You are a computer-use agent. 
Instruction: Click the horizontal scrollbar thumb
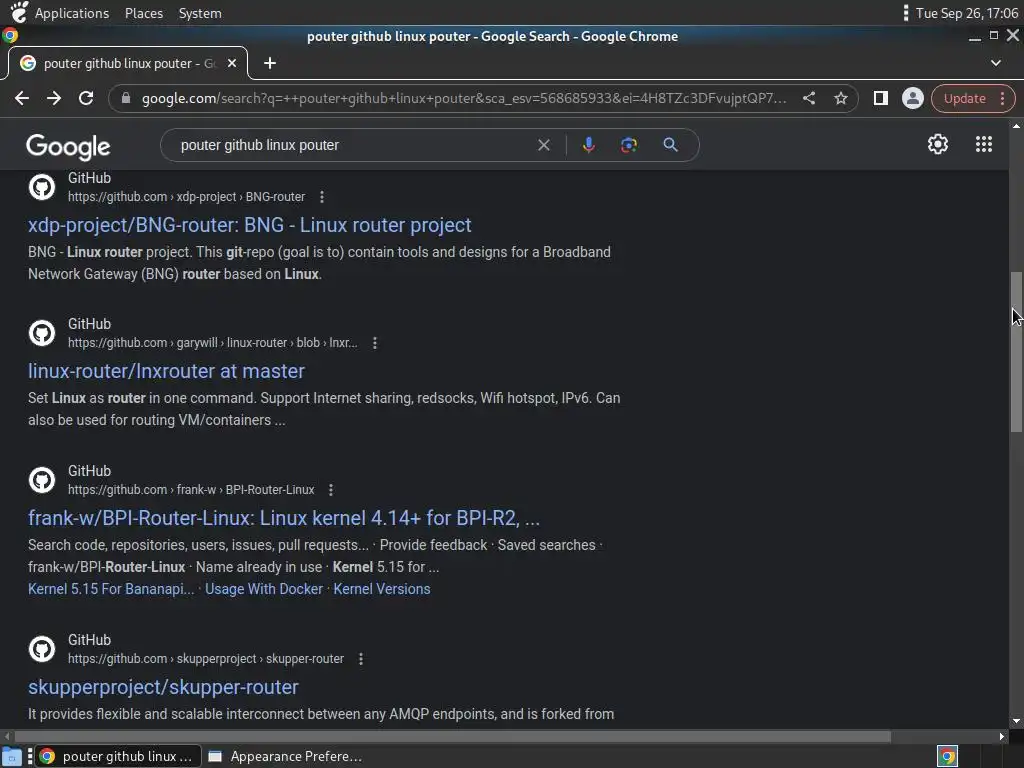[x=453, y=737]
